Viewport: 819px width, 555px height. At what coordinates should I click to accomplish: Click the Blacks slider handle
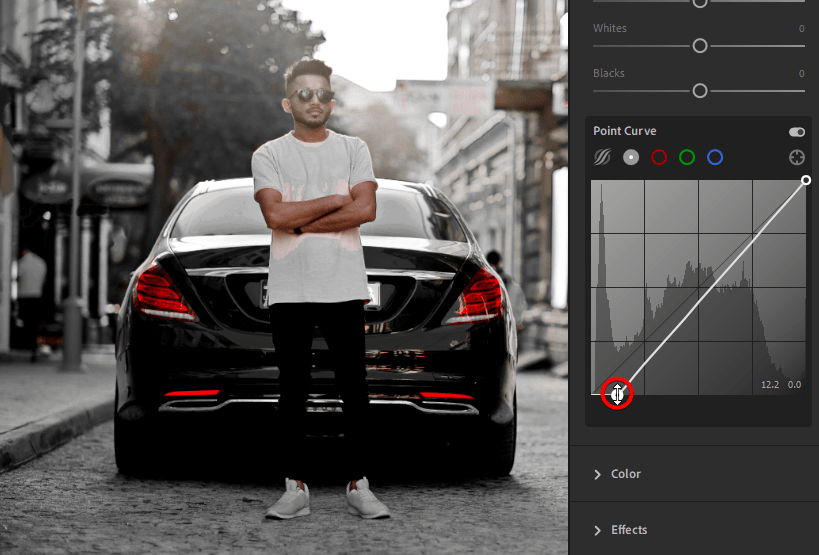[700, 91]
